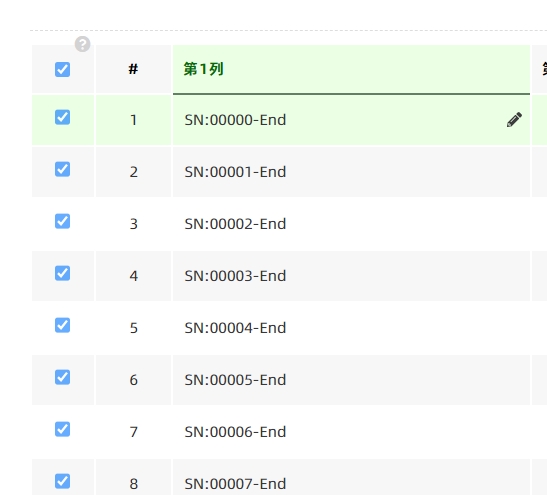Screen dimensions: 547x495
Task: Click the SN:00002-End cell
Action: tap(351, 224)
